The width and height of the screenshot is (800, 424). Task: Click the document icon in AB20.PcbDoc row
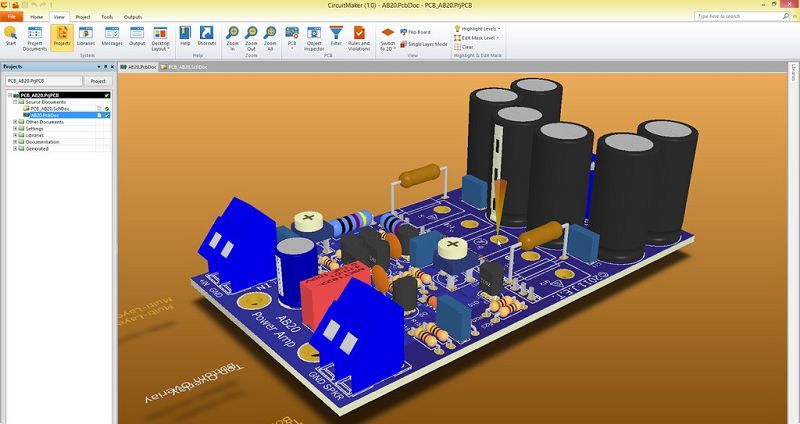tap(99, 115)
